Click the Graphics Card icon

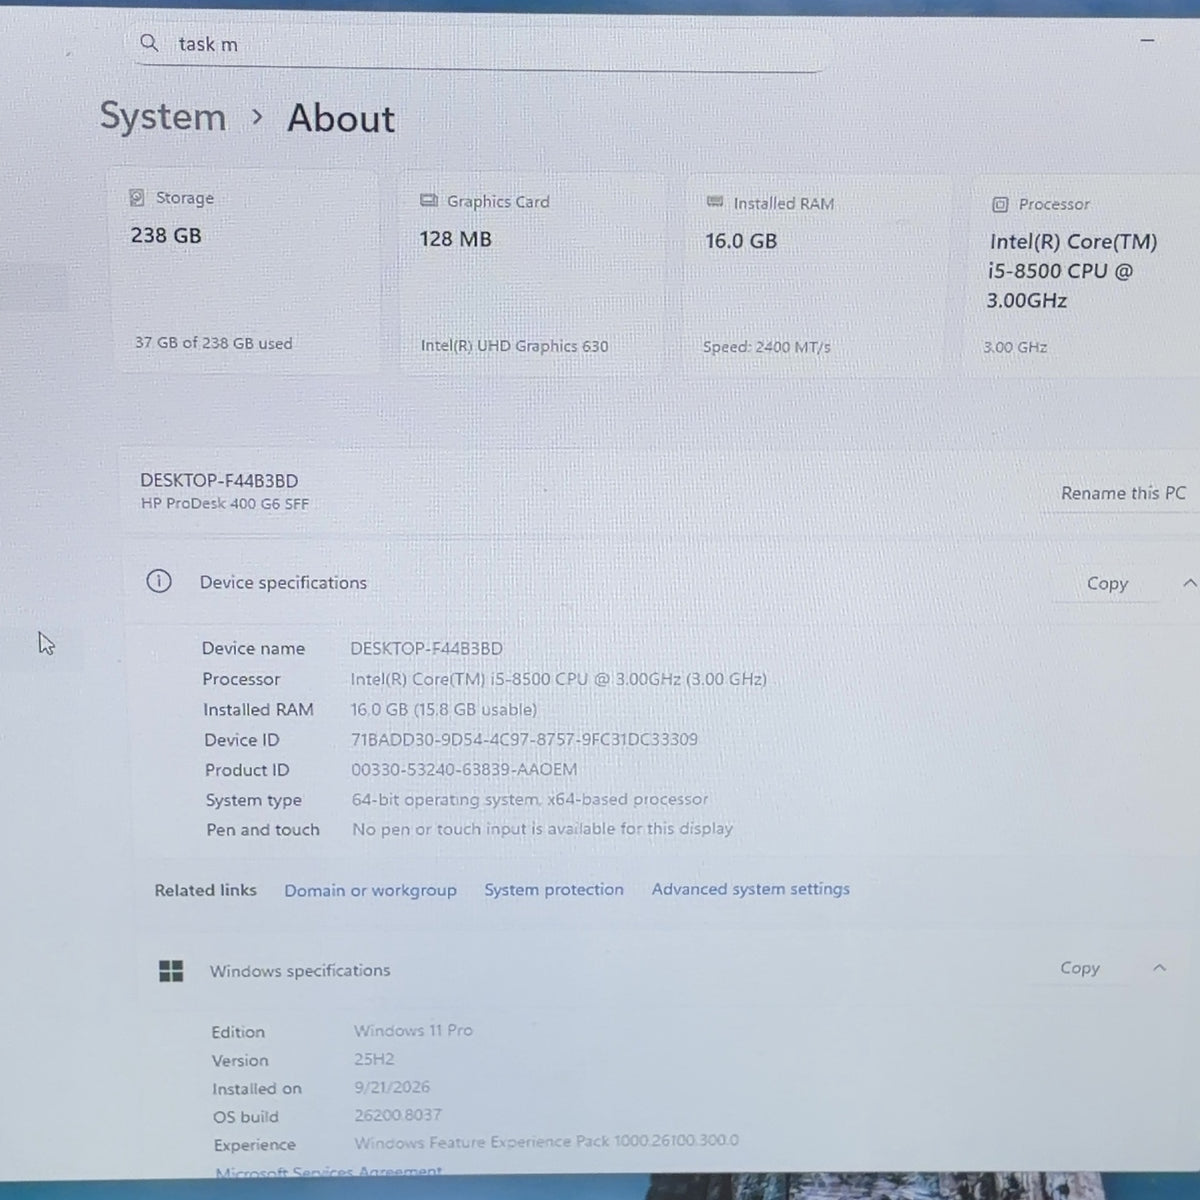pos(429,200)
